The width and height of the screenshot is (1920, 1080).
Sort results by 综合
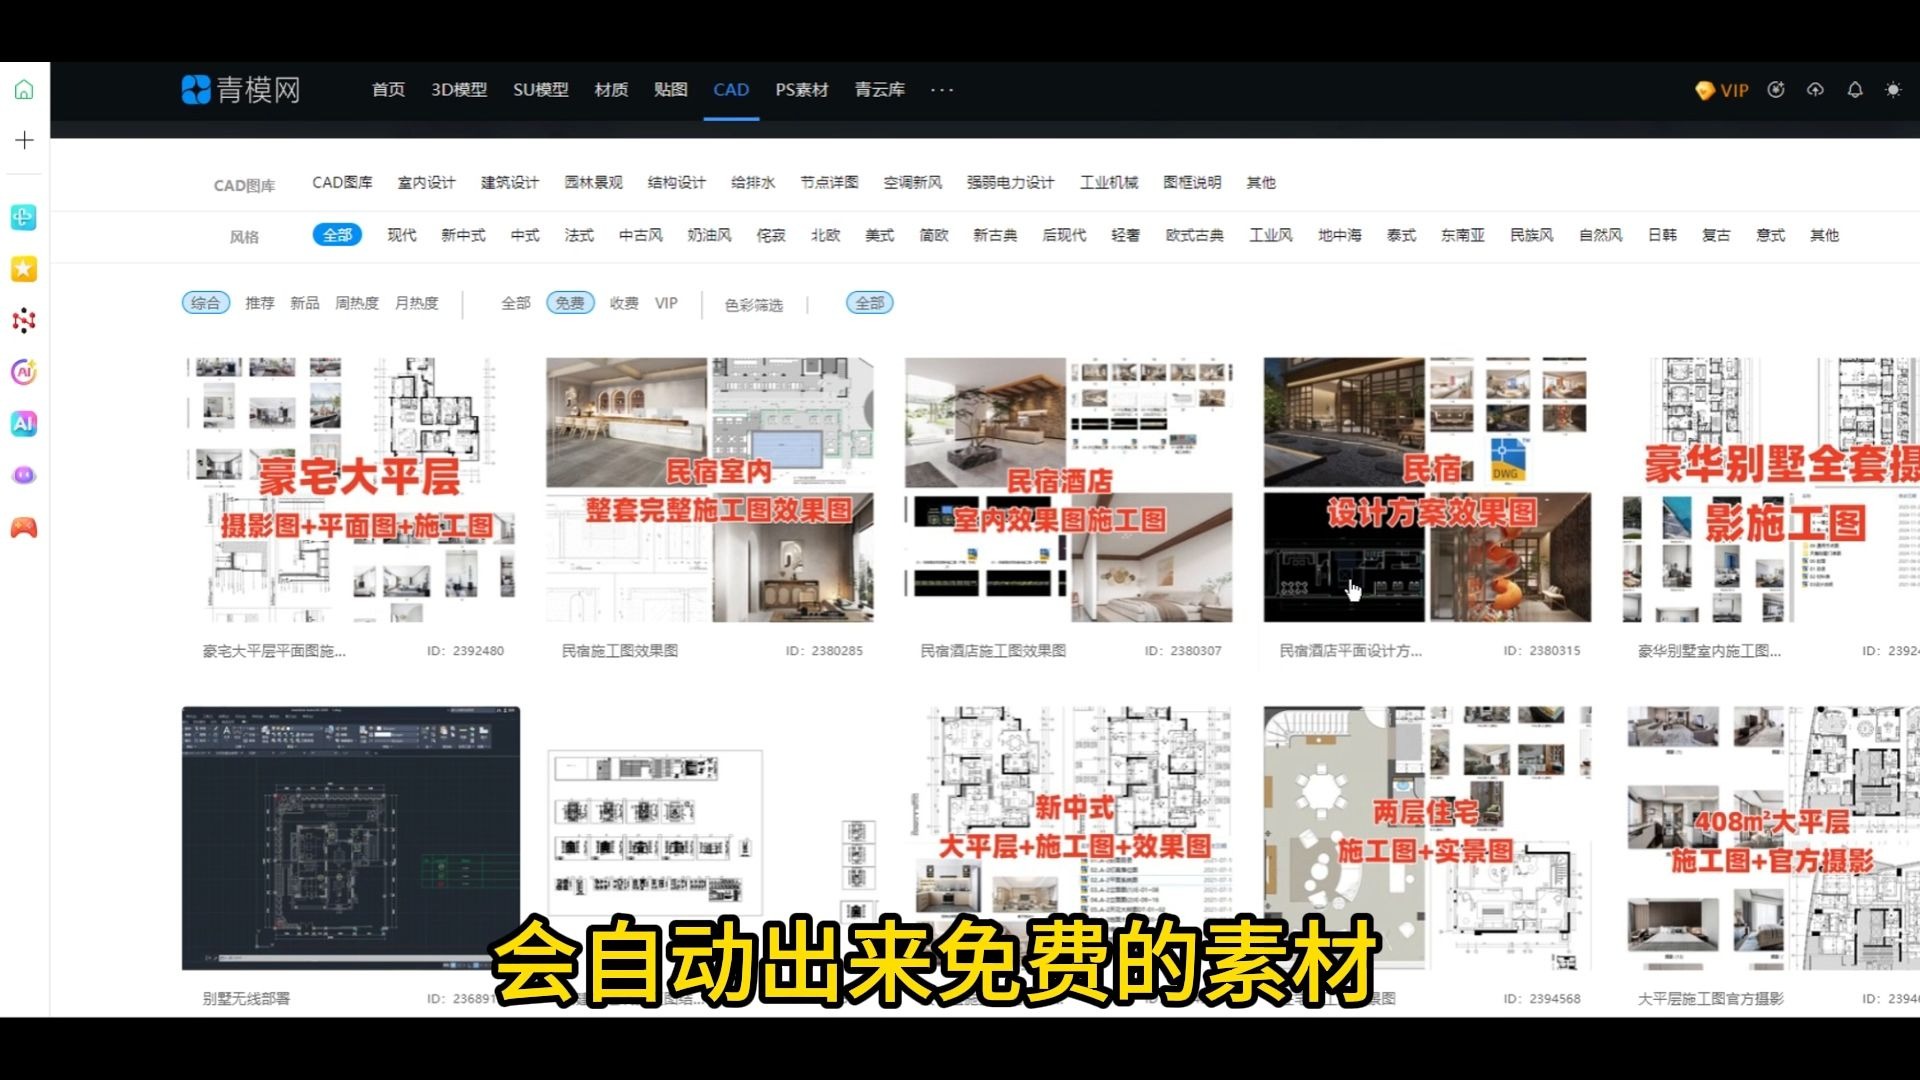[x=206, y=303]
